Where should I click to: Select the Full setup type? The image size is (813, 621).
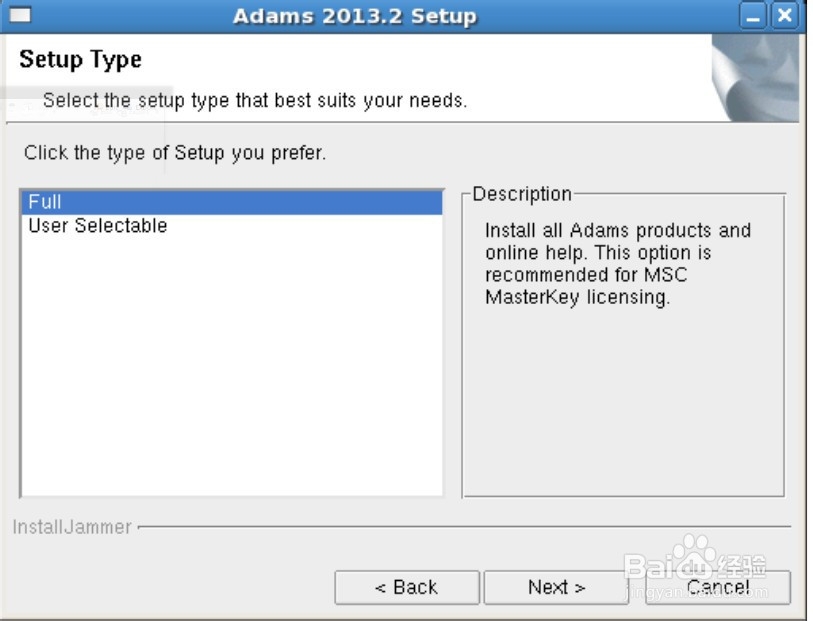tap(232, 202)
